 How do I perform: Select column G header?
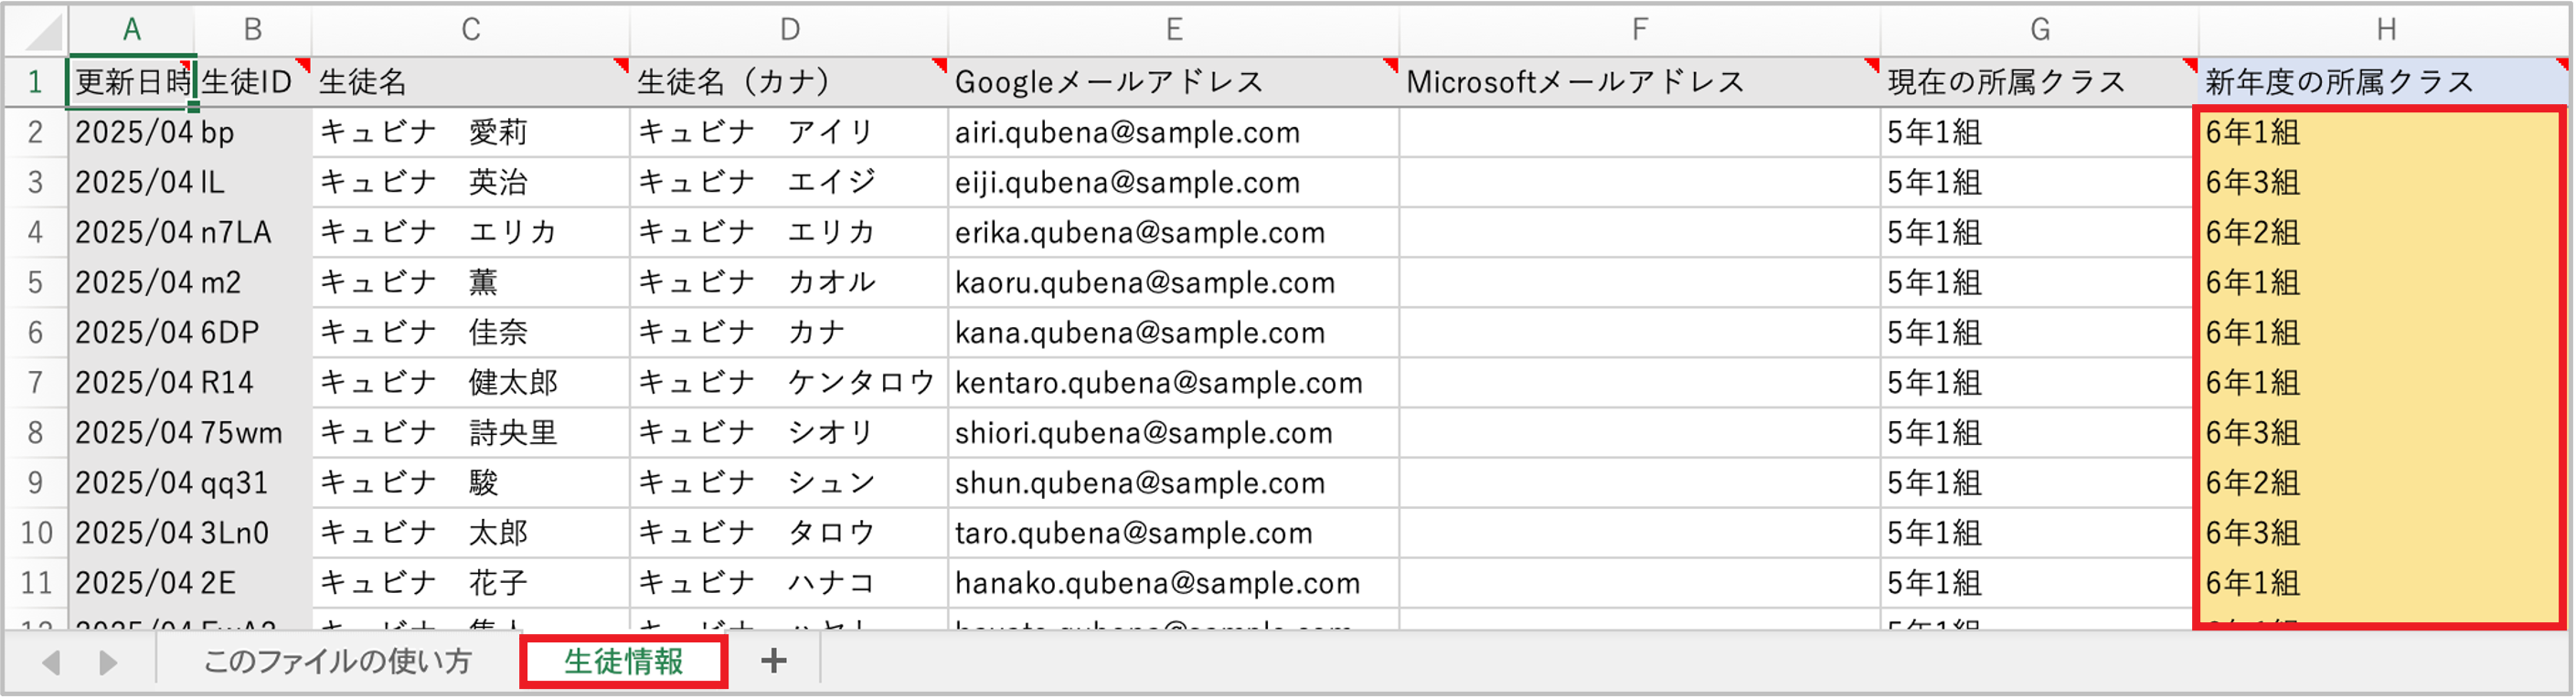[x=2039, y=30]
